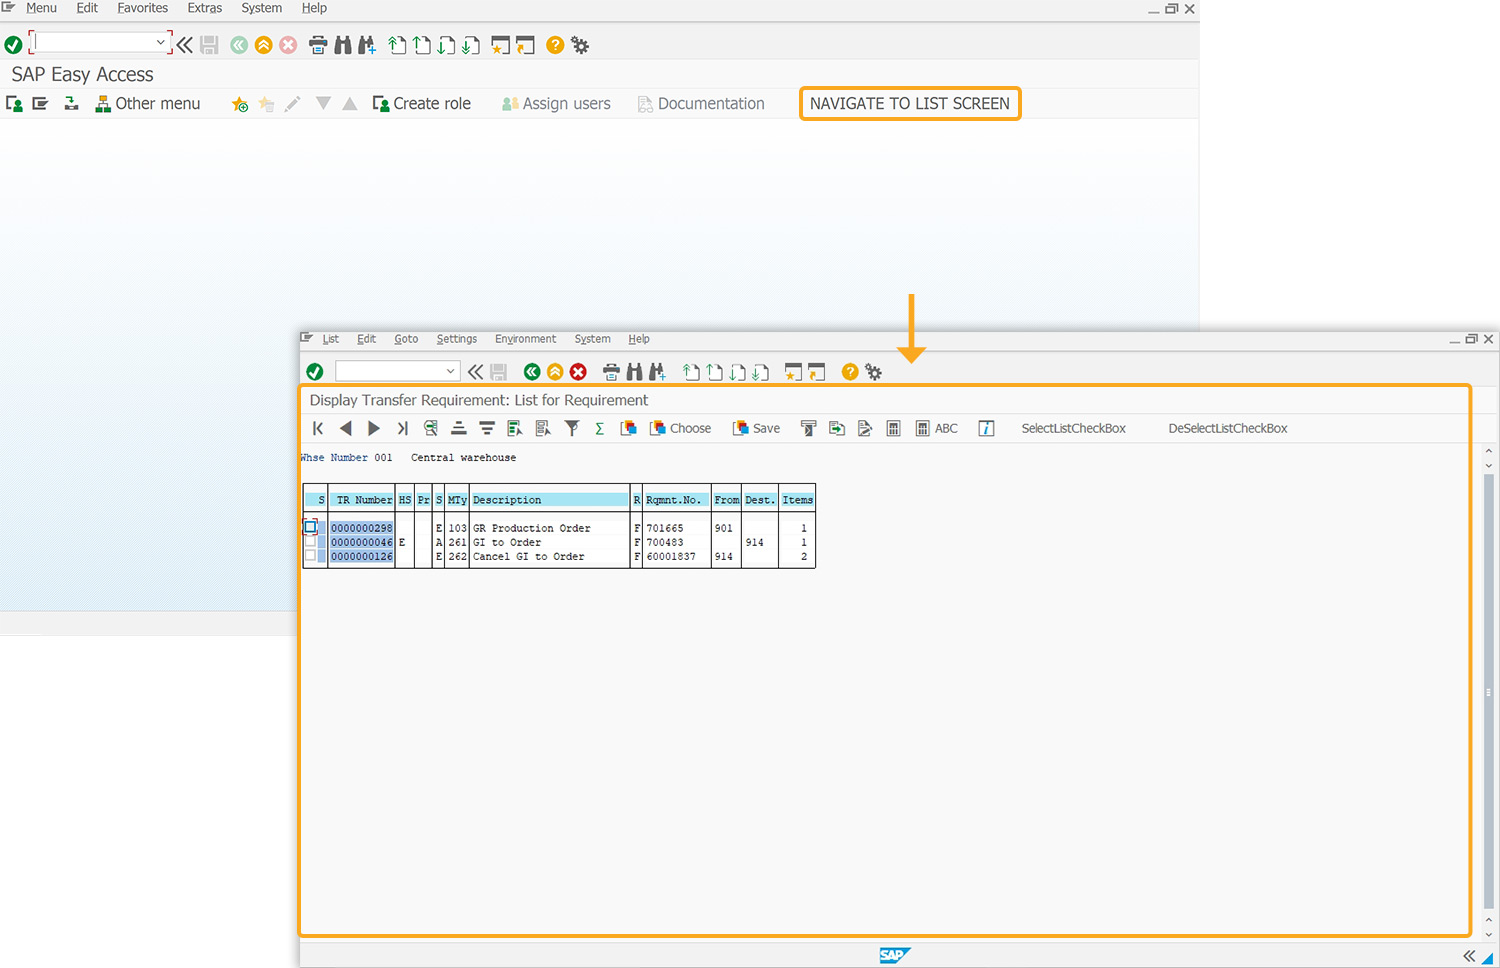Open command field dropdown in list window
This screenshot has height=968, width=1500.
(450, 371)
